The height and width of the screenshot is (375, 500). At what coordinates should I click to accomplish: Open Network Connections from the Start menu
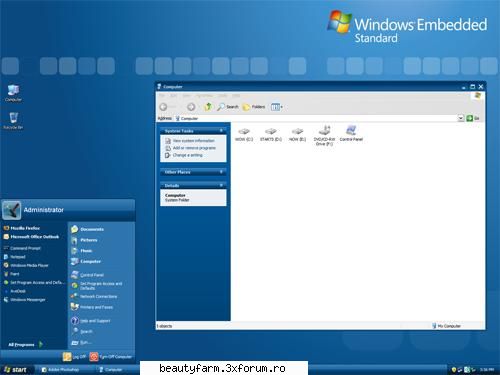(x=94, y=296)
